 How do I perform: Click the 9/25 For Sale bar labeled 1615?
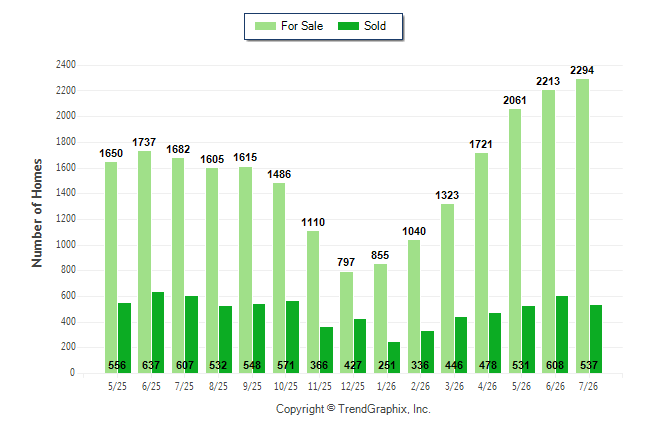click(246, 270)
